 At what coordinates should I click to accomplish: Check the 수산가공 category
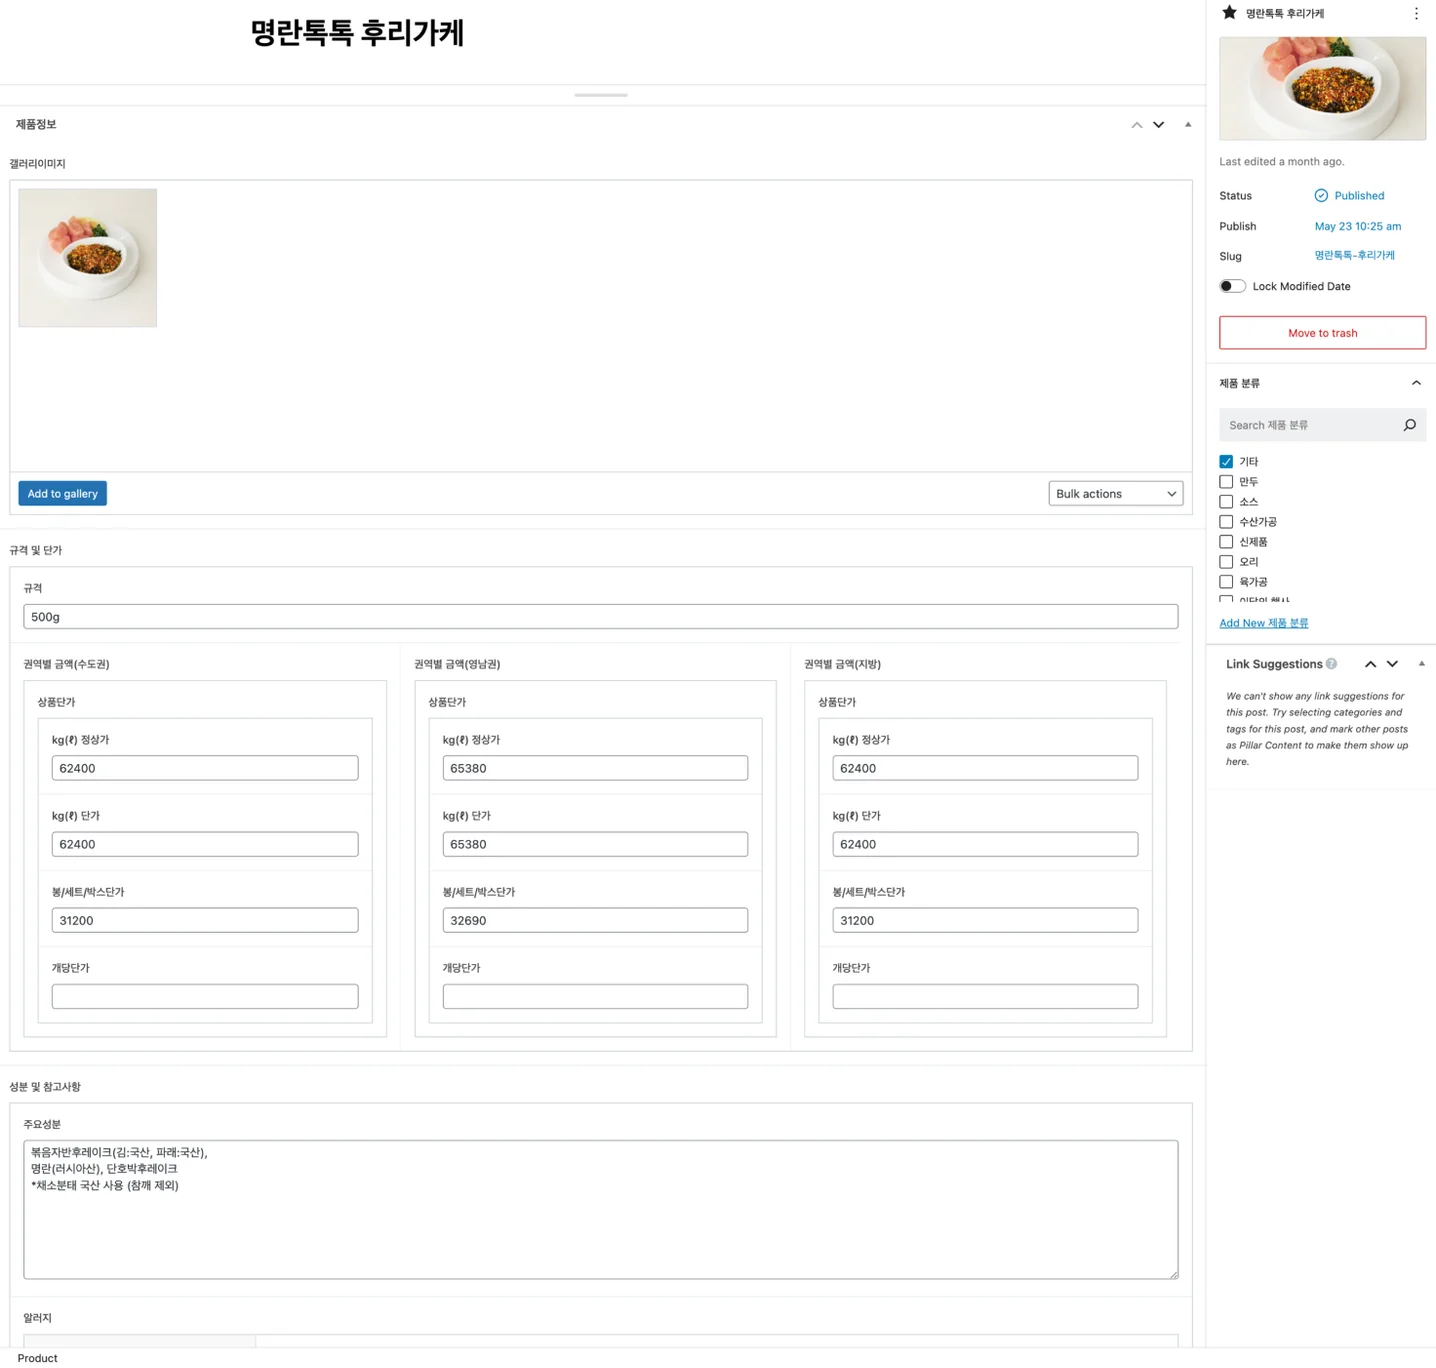(x=1226, y=522)
